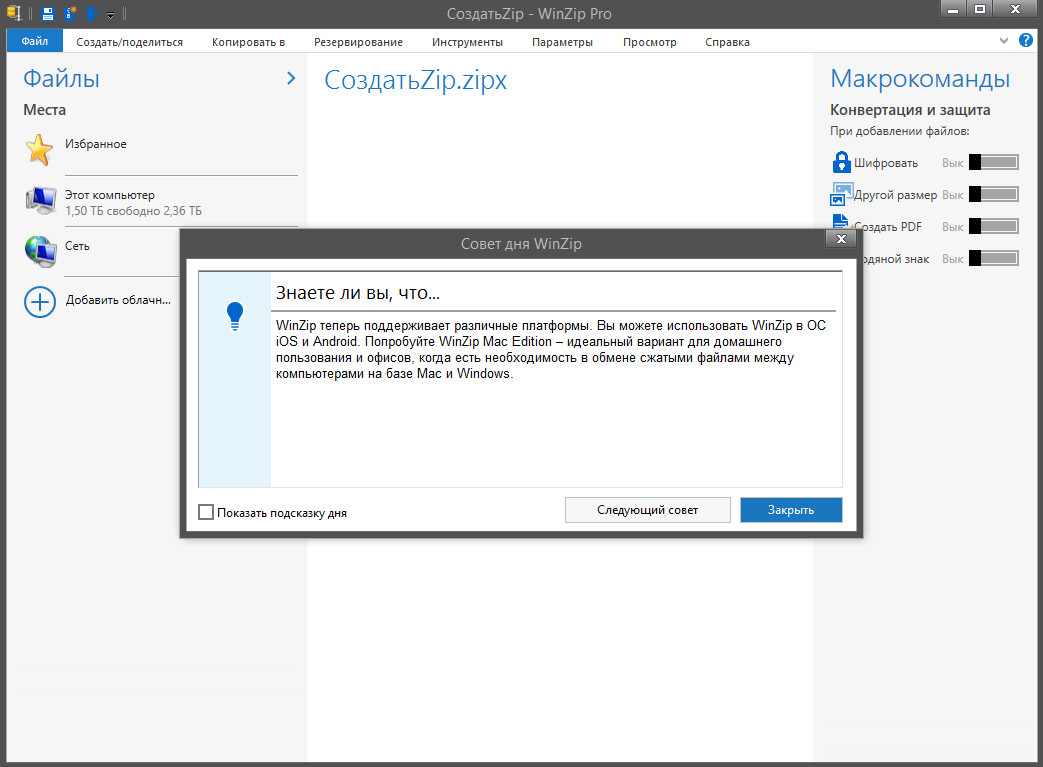Maximize the WinZip Pro window

point(980,9)
